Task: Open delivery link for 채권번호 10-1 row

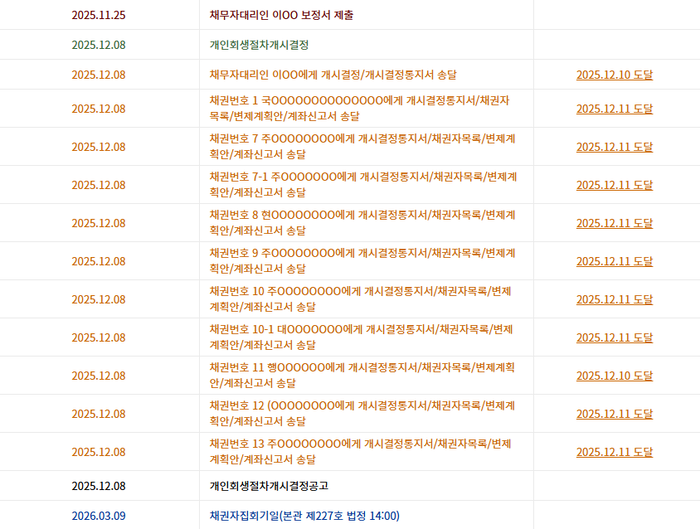Action: coord(614,337)
